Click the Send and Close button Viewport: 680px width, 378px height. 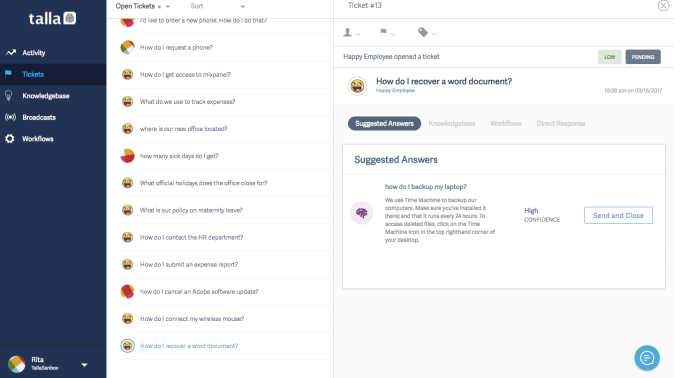pyautogui.click(x=618, y=215)
